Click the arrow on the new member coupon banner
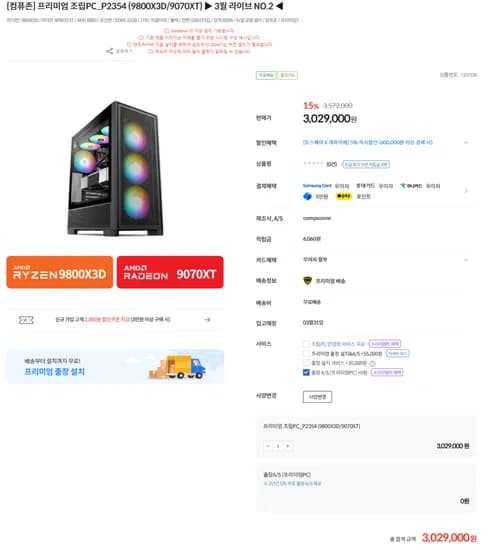488x550 pixels. click(207, 320)
